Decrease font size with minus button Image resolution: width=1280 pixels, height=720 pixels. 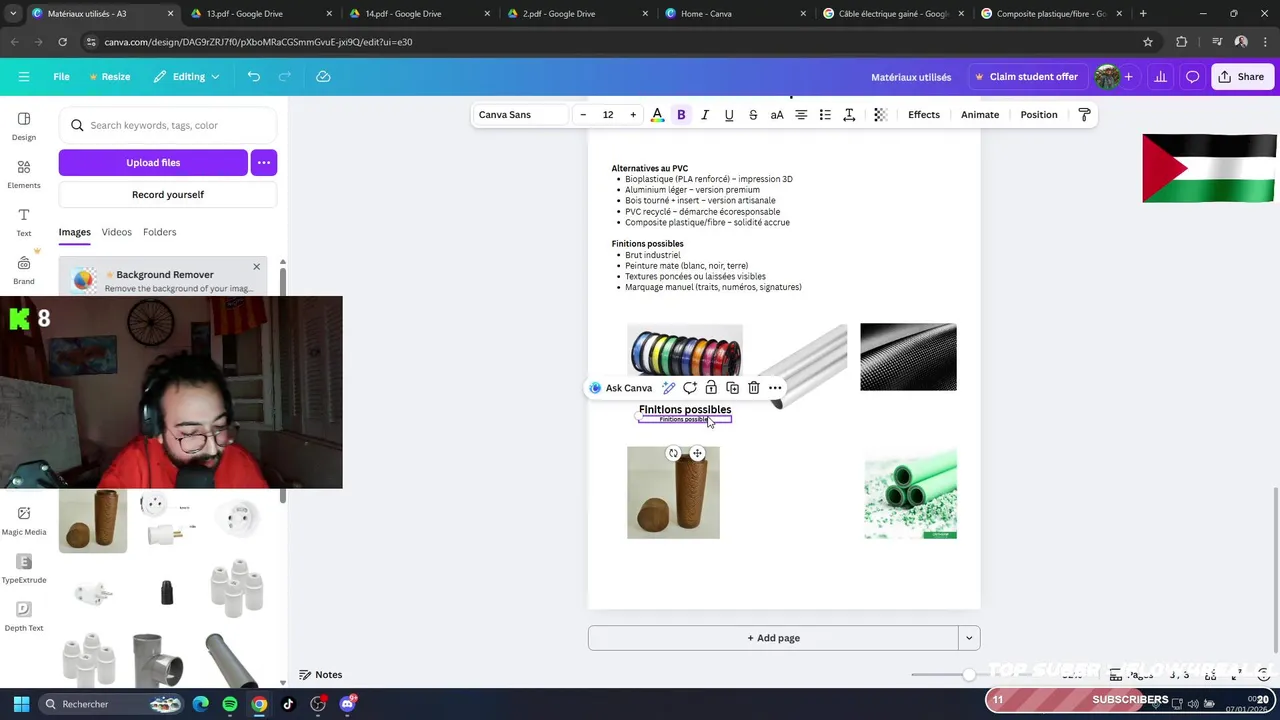click(583, 115)
